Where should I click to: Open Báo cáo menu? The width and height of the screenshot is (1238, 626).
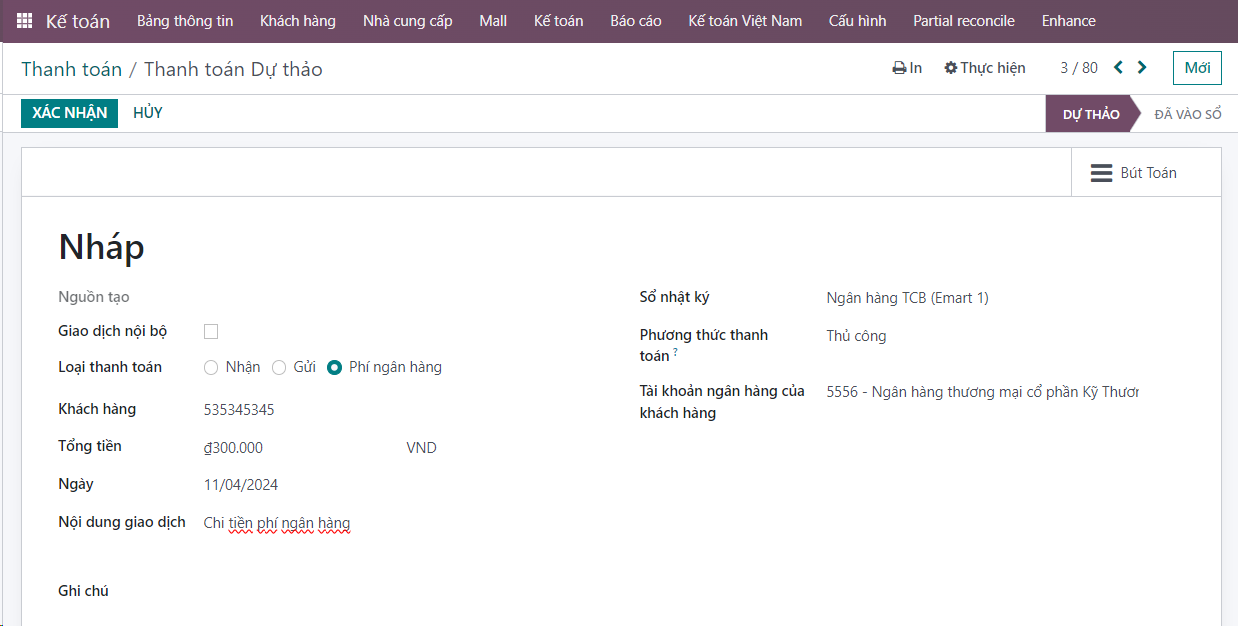click(636, 21)
